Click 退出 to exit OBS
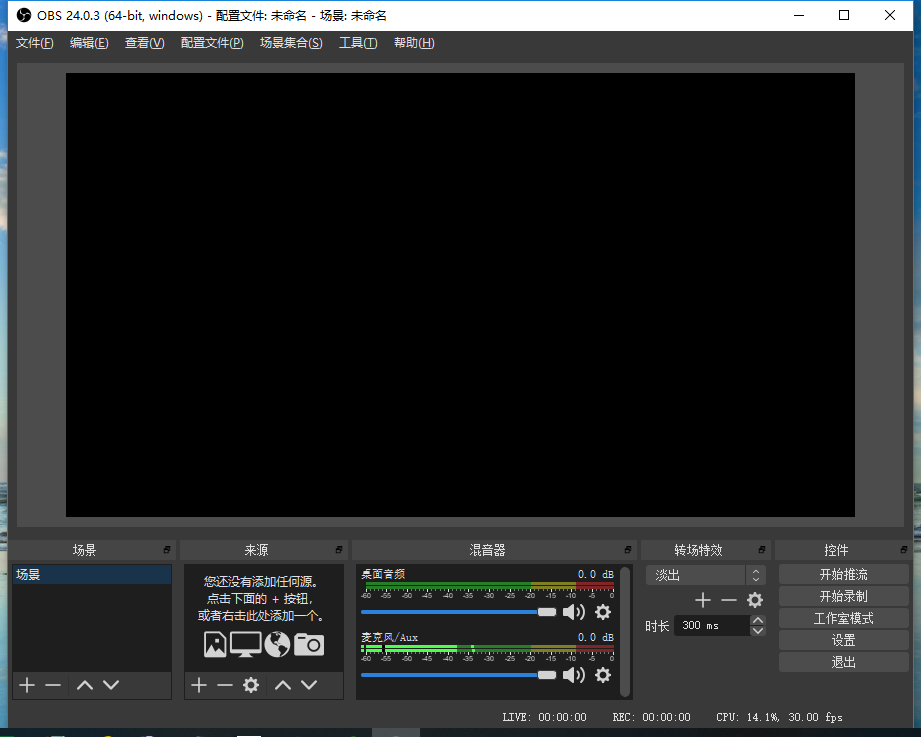Screen dimensions: 921x737 tap(843, 662)
